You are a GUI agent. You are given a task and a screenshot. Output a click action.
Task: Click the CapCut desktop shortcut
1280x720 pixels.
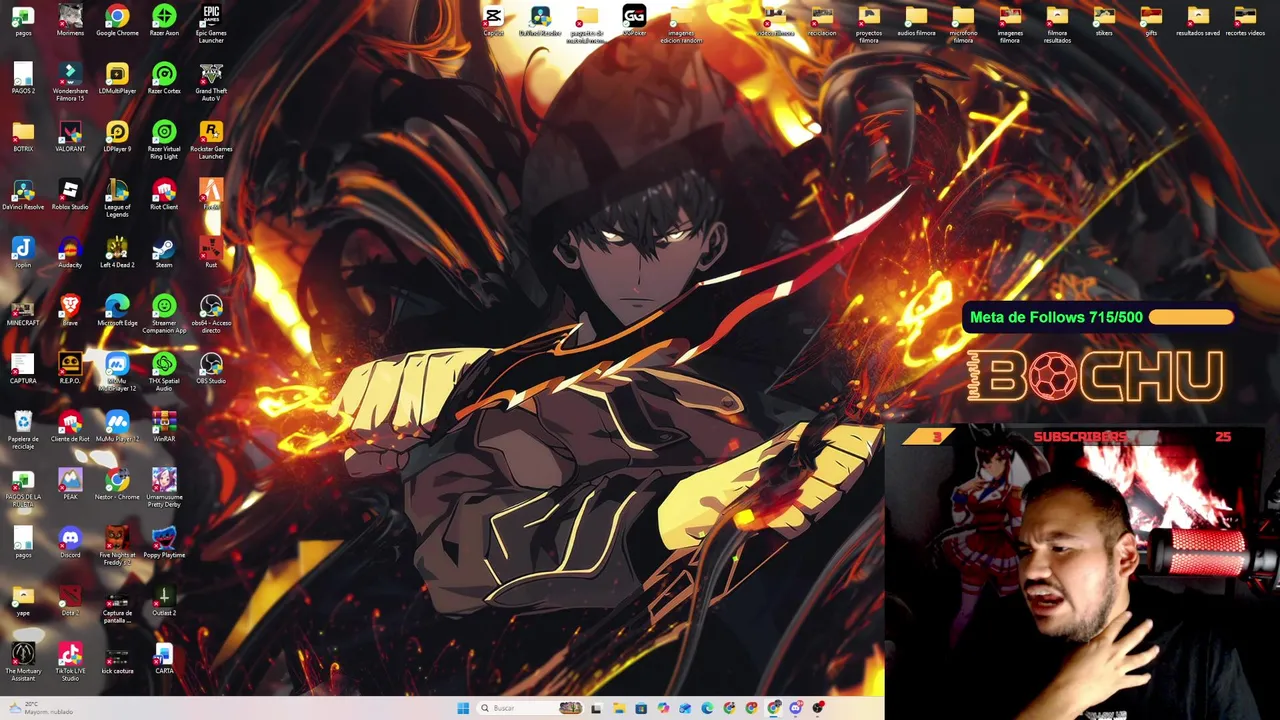[493, 20]
